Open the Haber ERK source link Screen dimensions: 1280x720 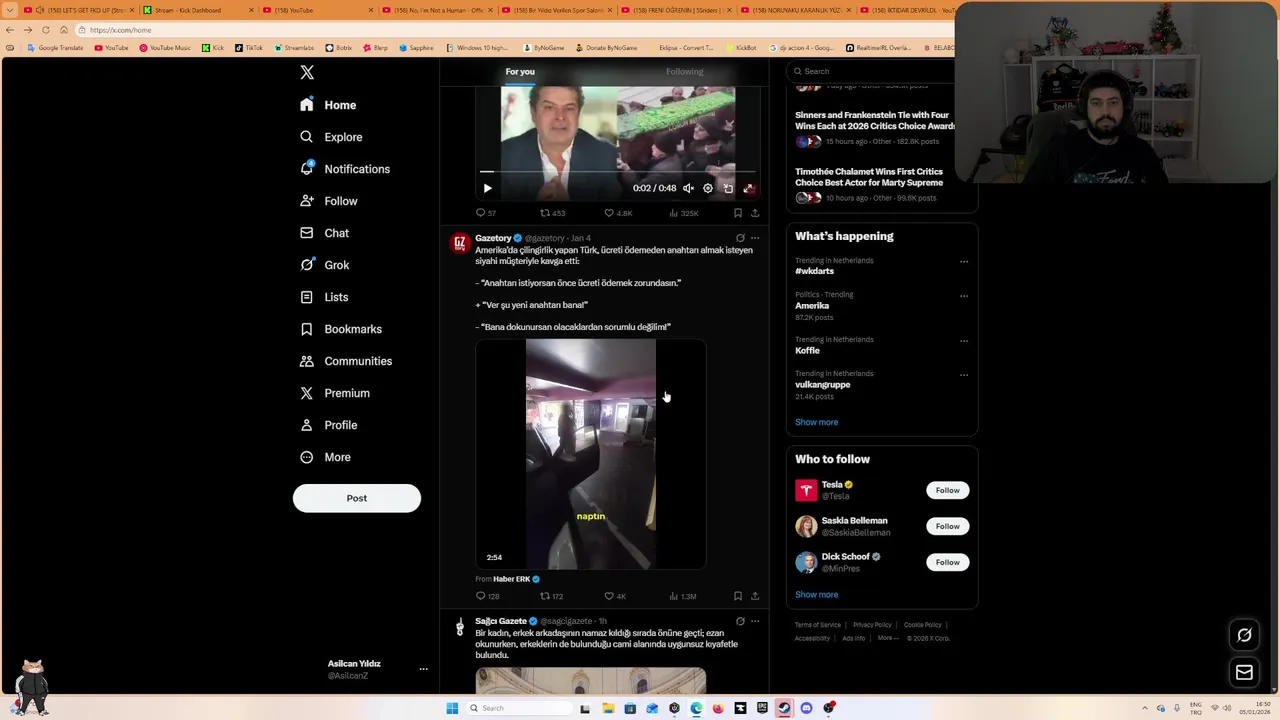(516, 579)
